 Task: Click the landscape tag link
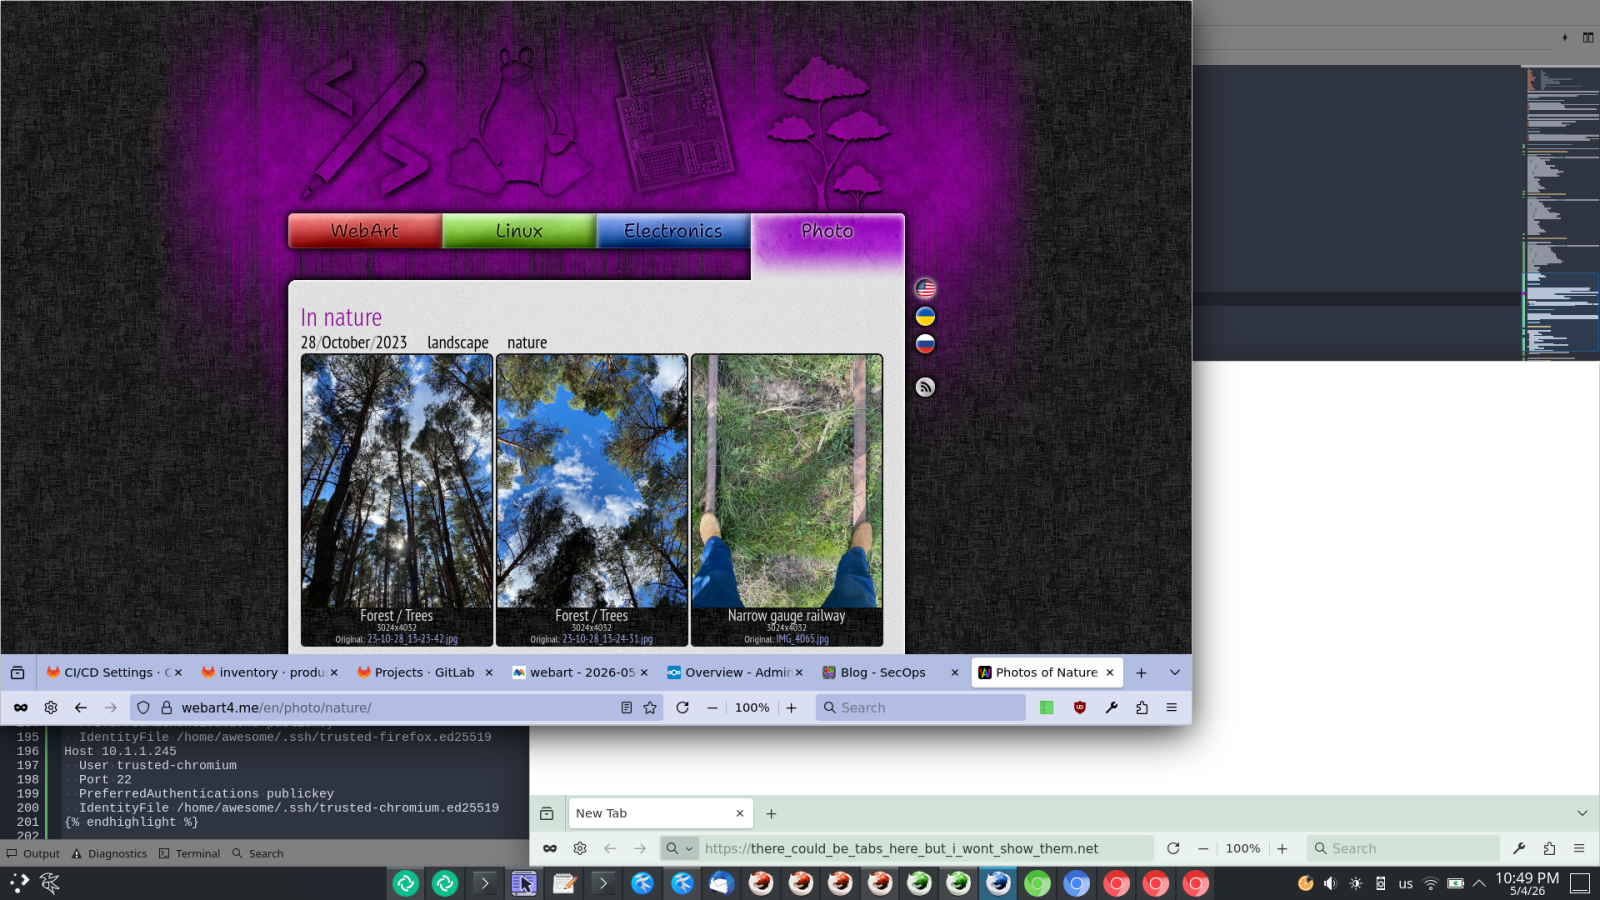point(458,343)
